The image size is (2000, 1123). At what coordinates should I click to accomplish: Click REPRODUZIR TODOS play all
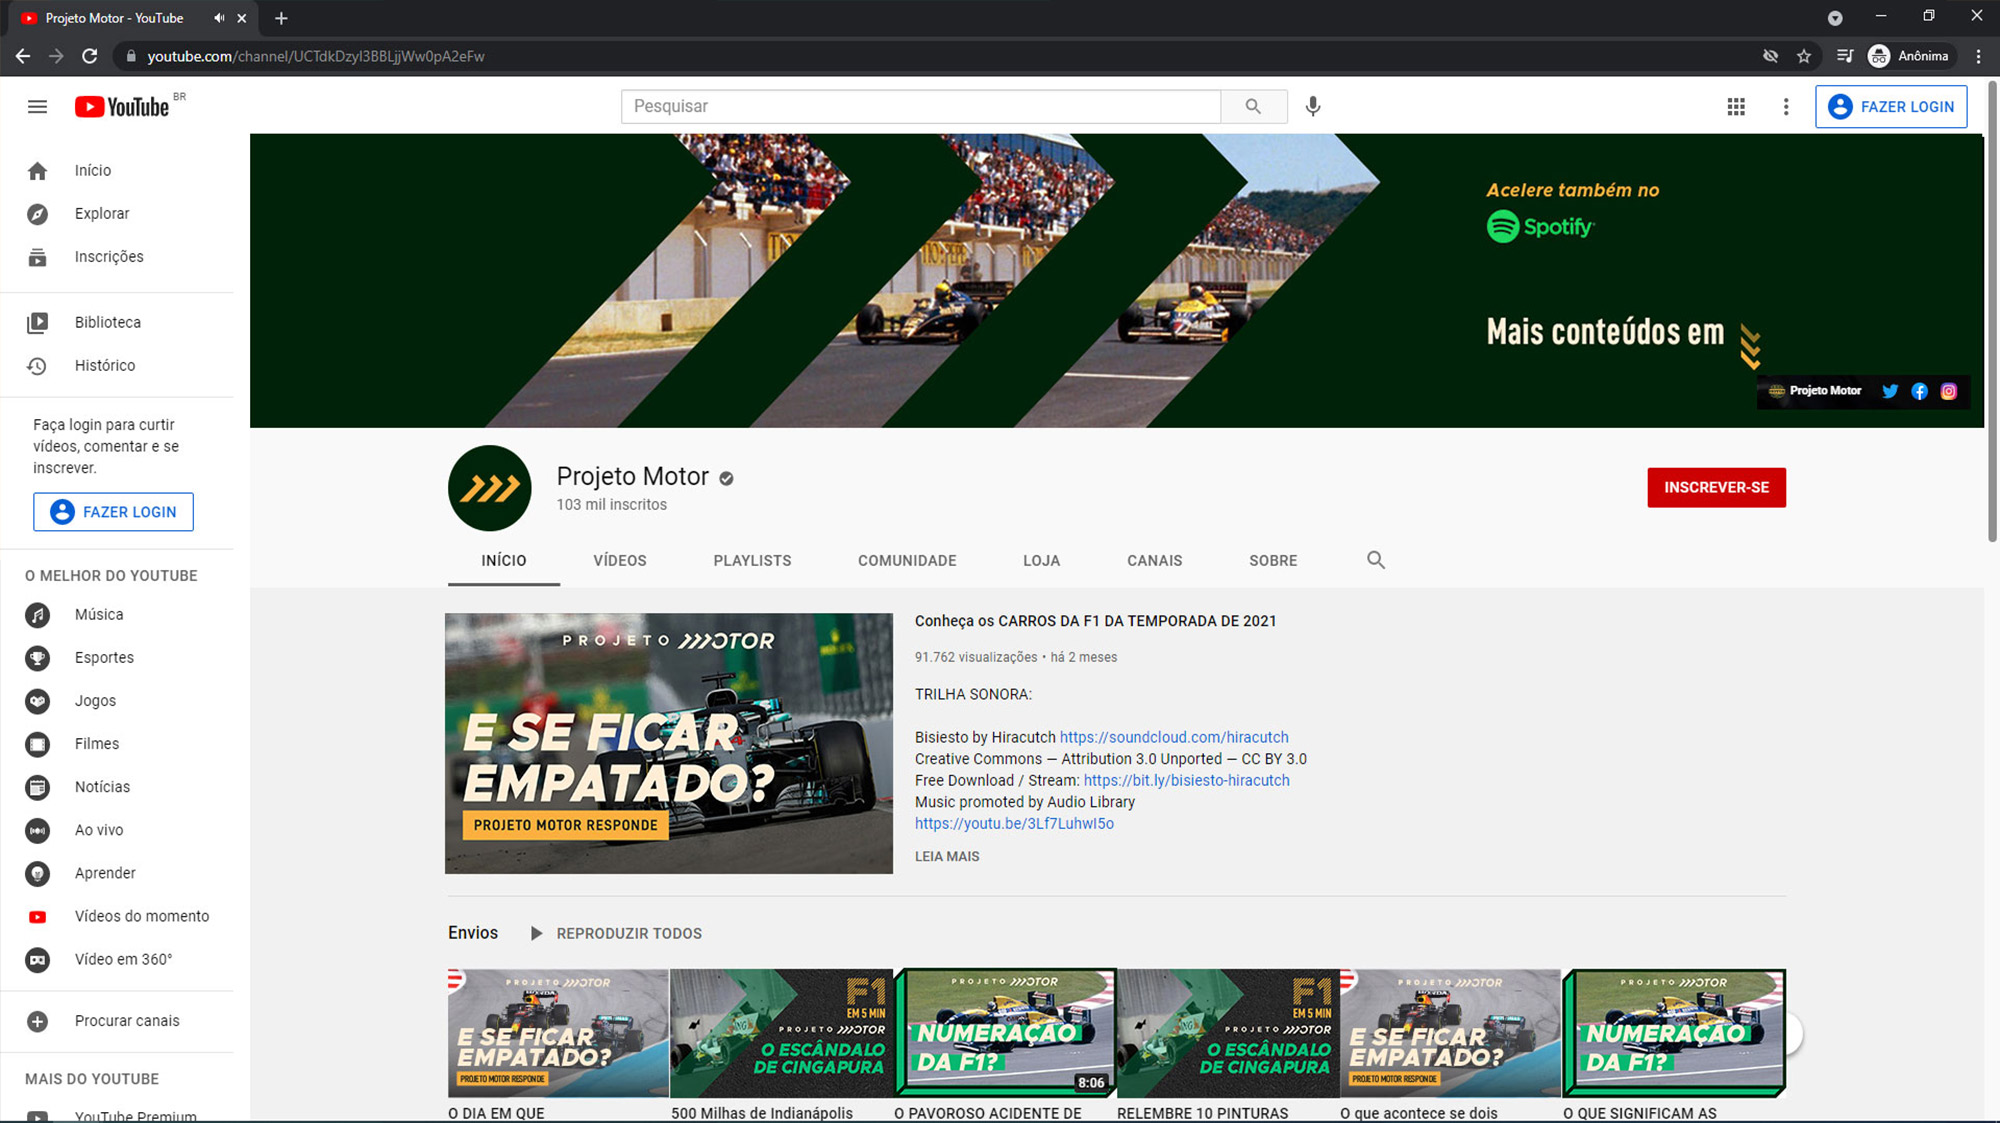pyautogui.click(x=616, y=933)
